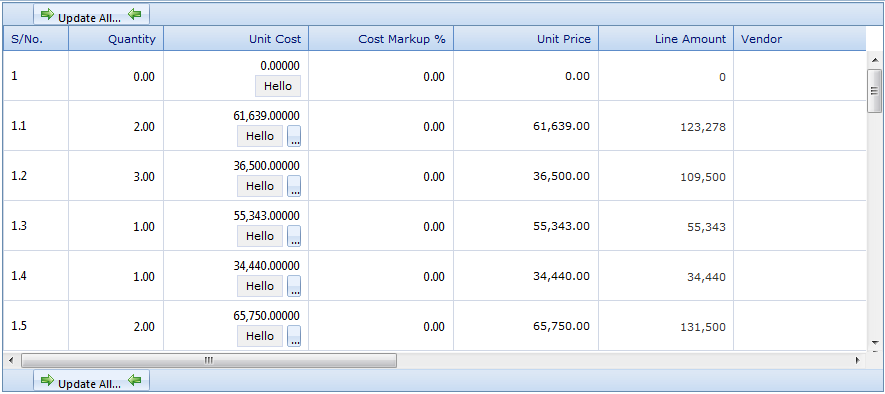Click unit price 61,639.00
The image size is (885, 394).
click(562, 126)
